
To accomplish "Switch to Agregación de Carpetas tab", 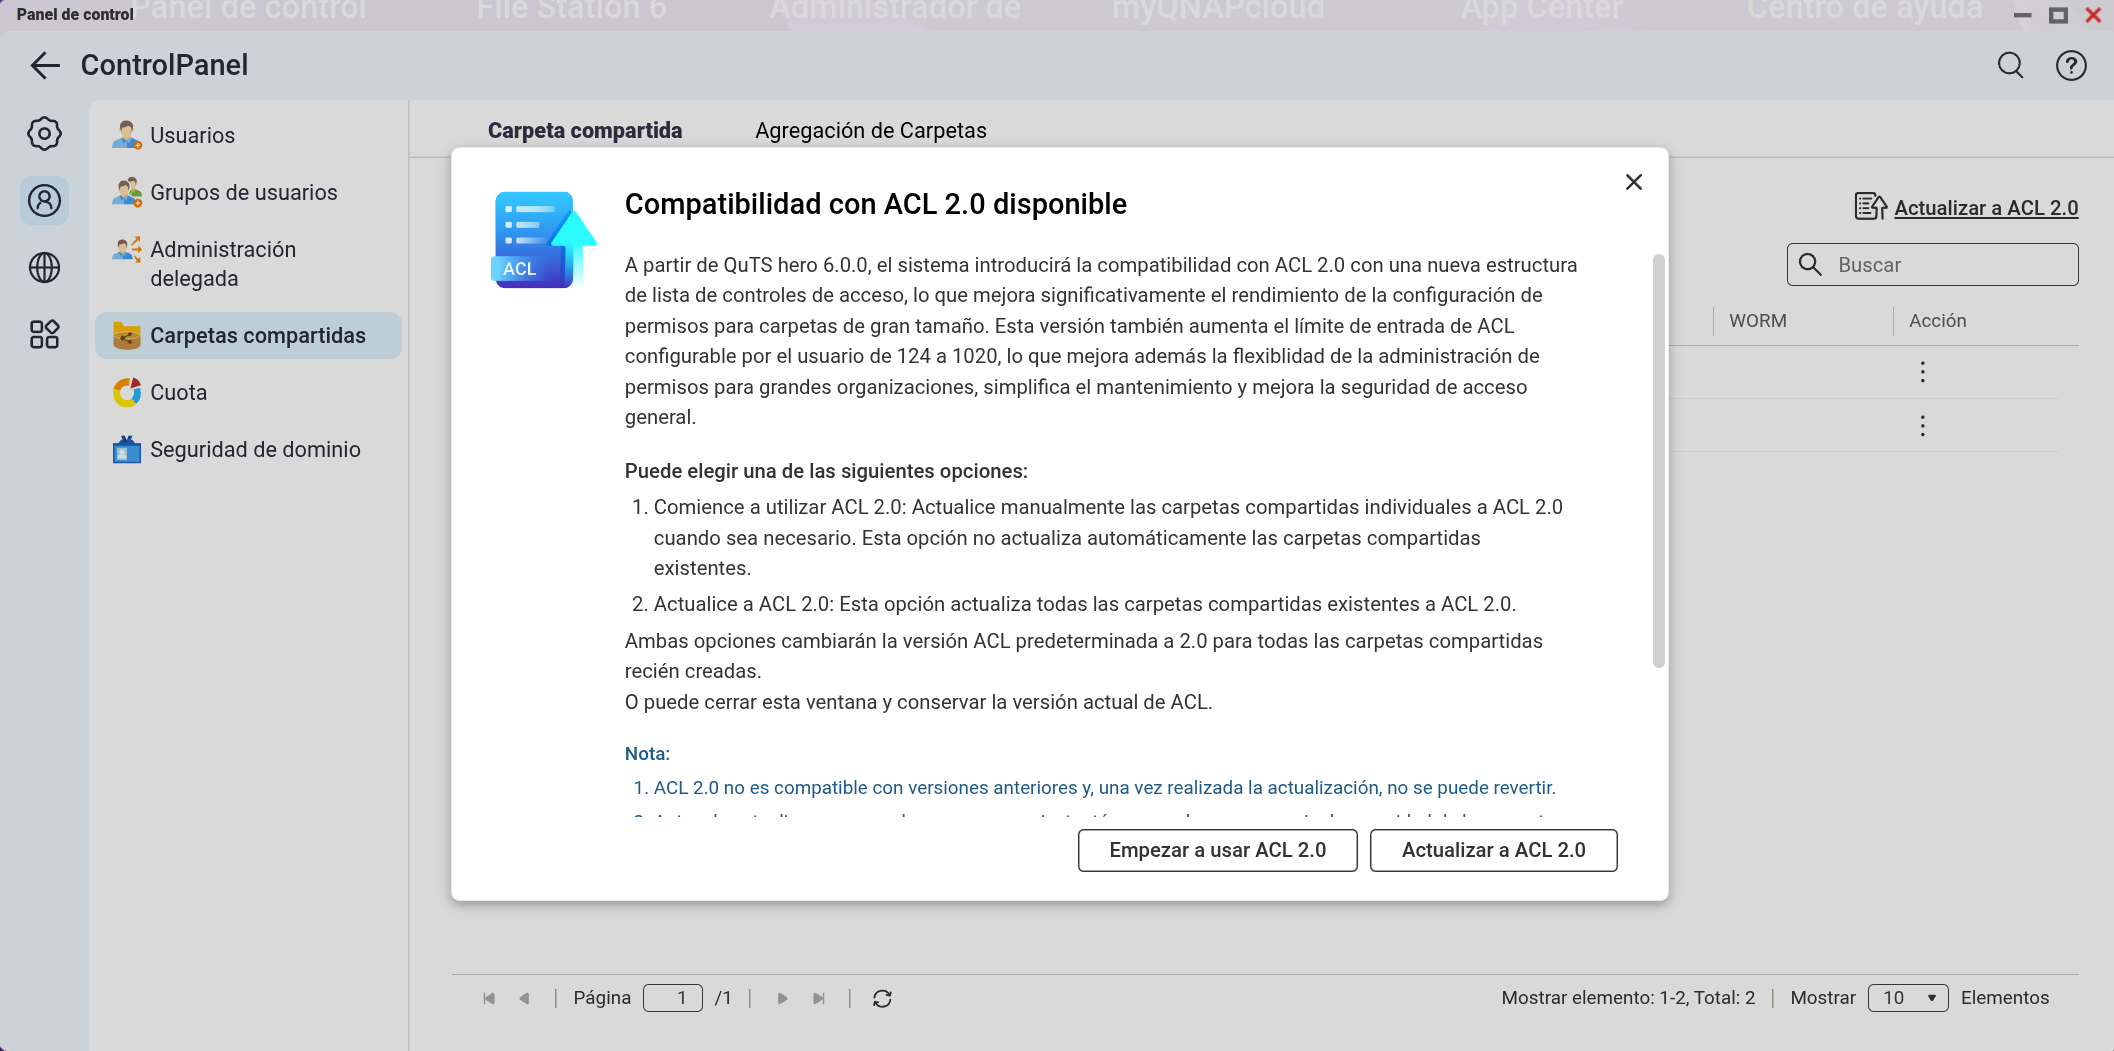I will click(870, 131).
